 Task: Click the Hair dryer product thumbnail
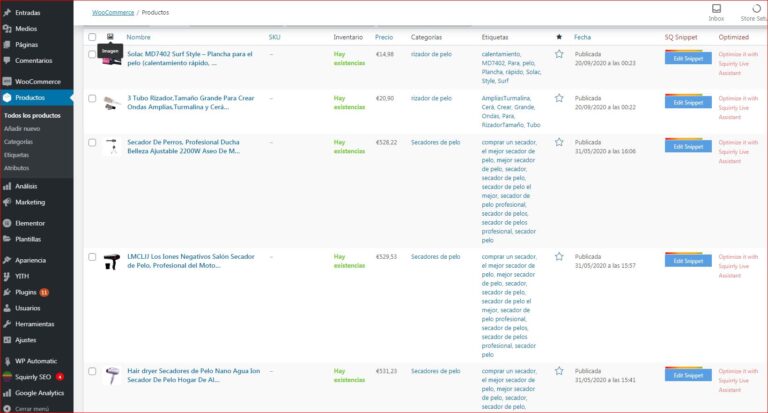pyautogui.click(x=112, y=374)
